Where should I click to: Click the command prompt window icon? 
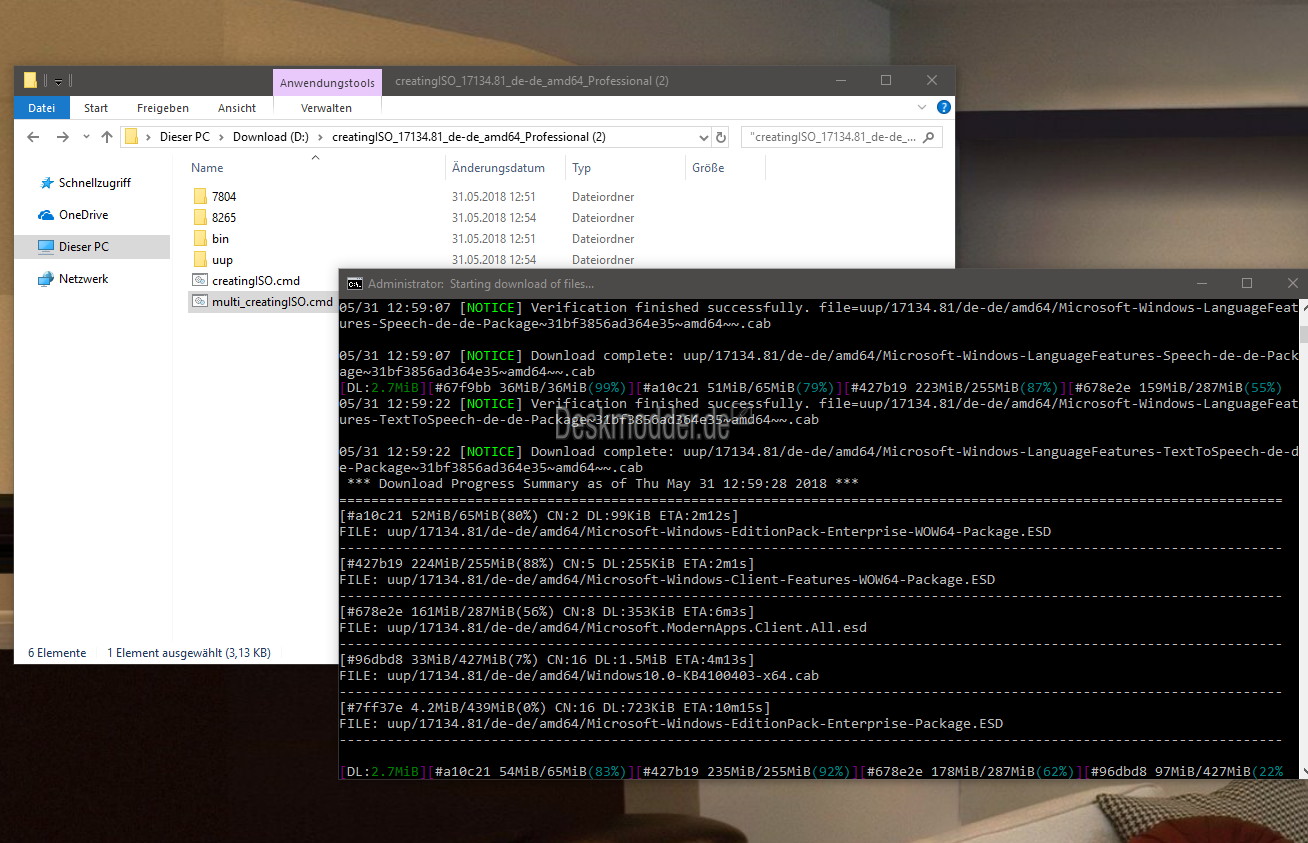tap(355, 284)
